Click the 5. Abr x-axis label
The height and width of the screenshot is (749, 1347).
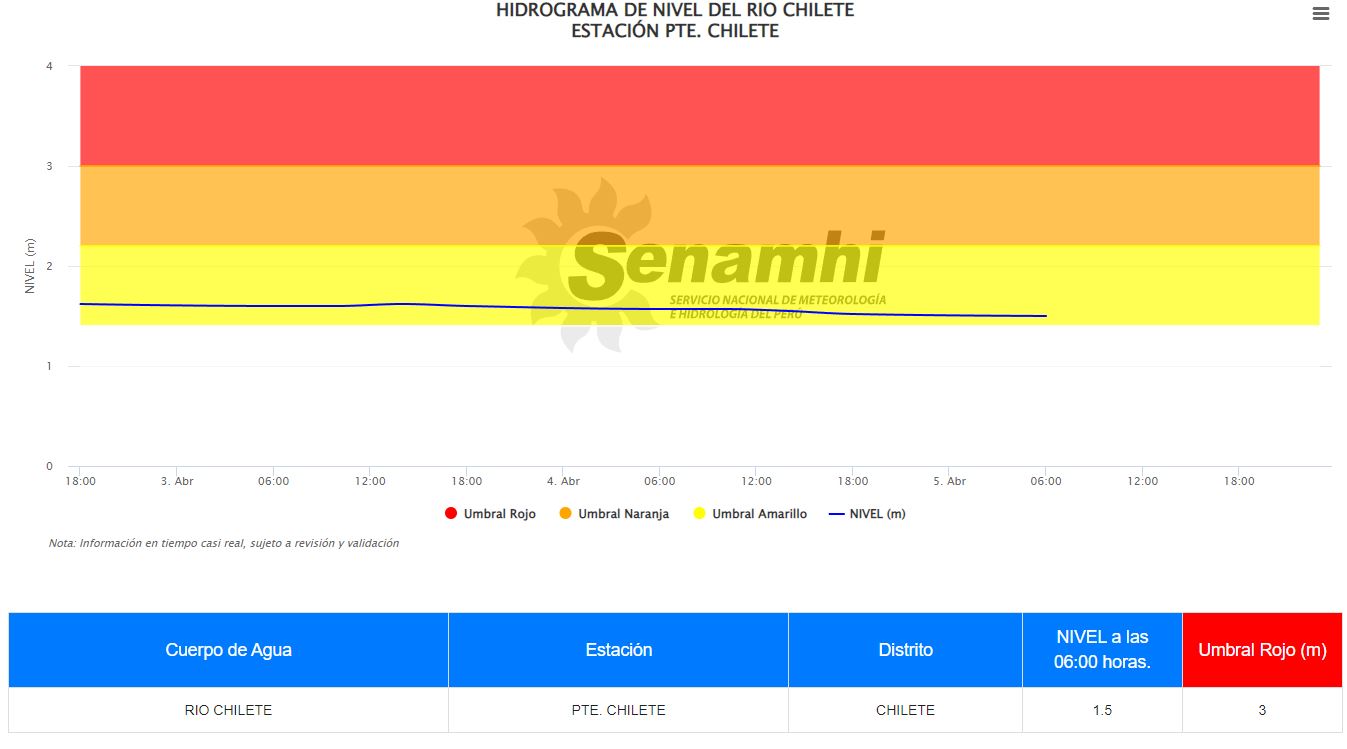point(949,481)
